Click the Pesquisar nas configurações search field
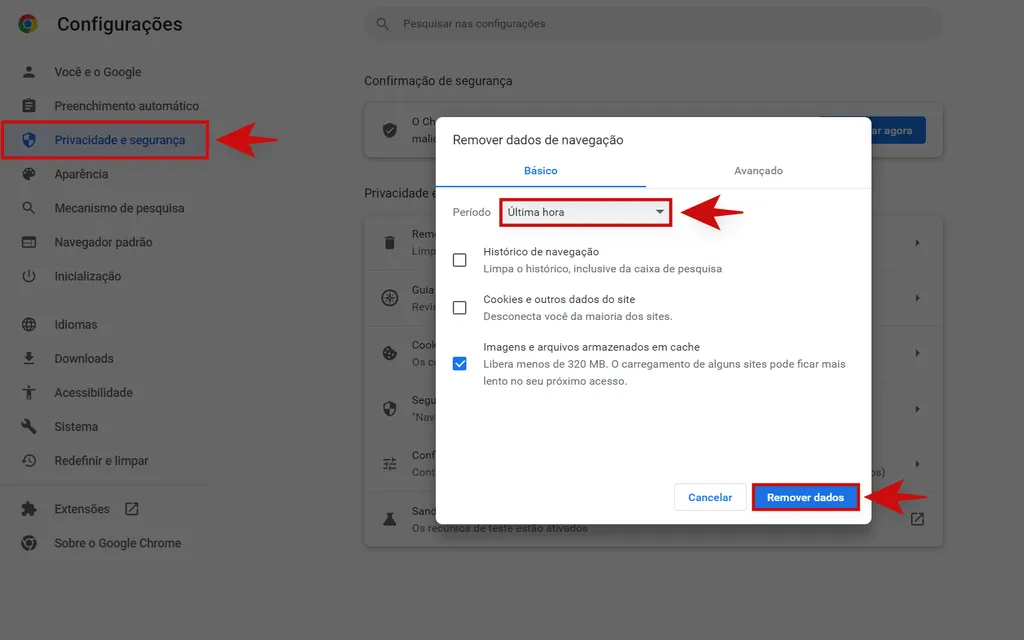1024x640 pixels. tap(653, 24)
